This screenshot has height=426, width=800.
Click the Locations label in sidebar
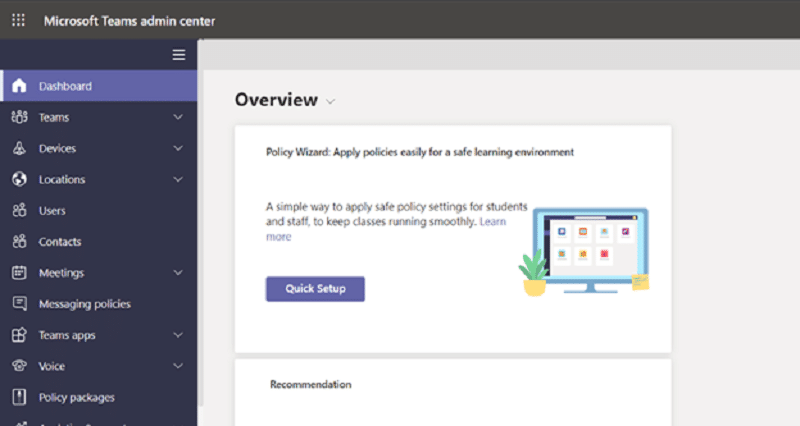[x=62, y=180]
